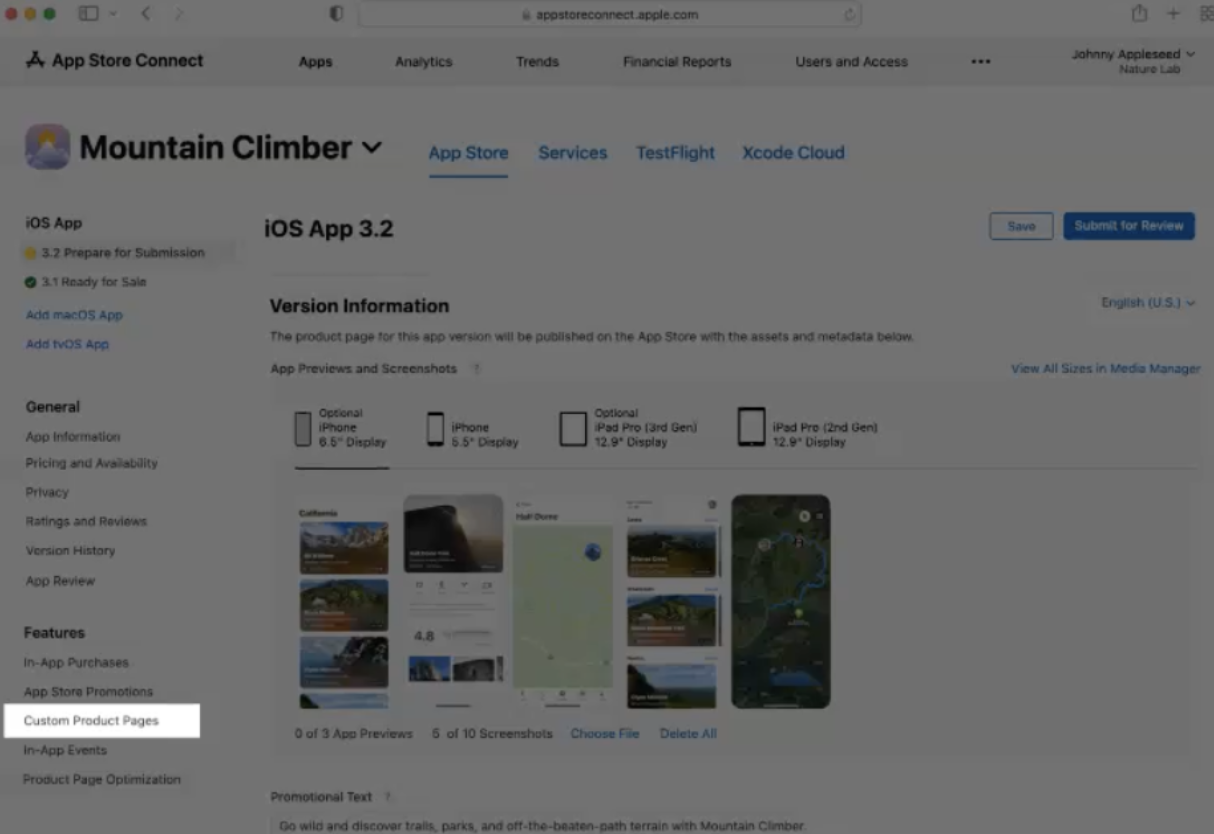Open the Mountain Climber app icon

pyautogui.click(x=47, y=147)
